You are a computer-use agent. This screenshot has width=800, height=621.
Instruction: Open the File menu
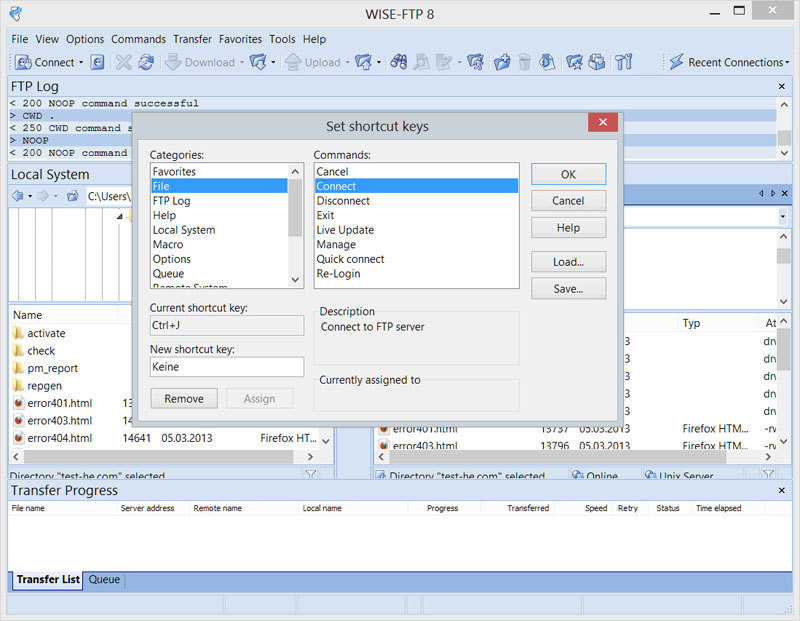(x=20, y=39)
